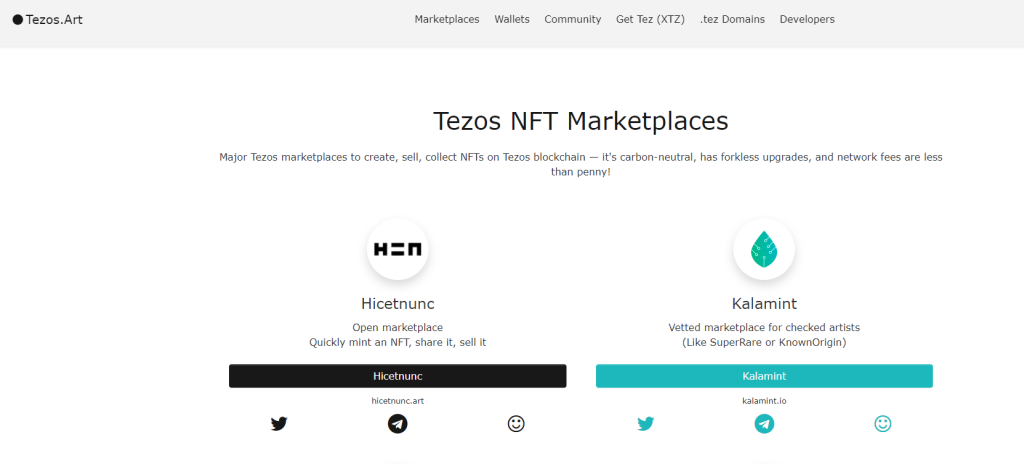Click the Hicetnunc marketplace heading
This screenshot has width=1024, height=464.
pyautogui.click(x=398, y=304)
